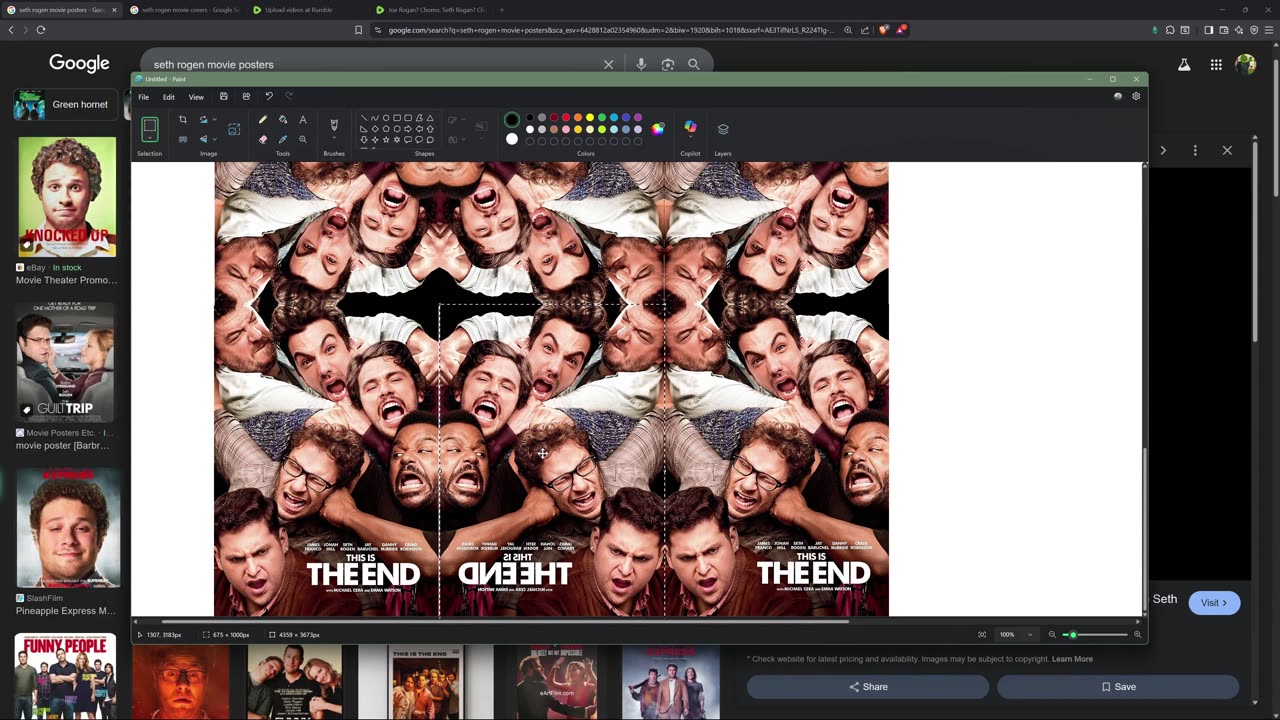Click the Google Lens search icon
Image resolution: width=1280 pixels, height=720 pixels.
click(x=667, y=64)
